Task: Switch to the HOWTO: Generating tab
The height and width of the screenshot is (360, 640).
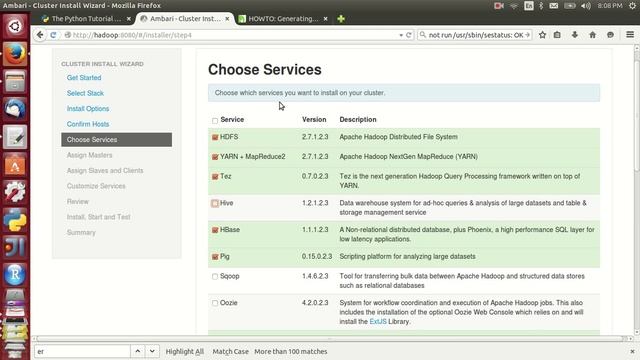Action: [283, 19]
